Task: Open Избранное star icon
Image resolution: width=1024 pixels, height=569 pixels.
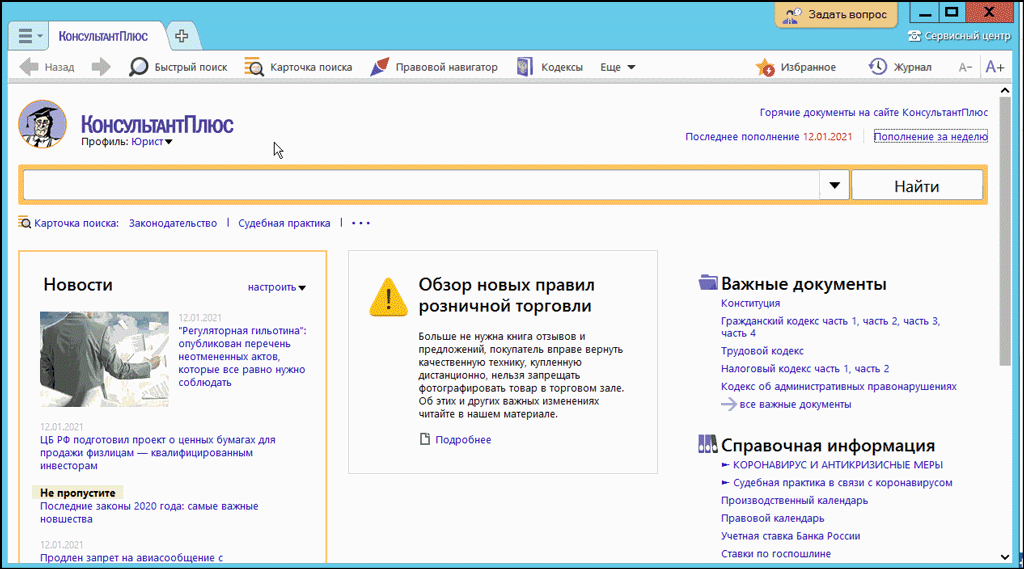Action: tap(795, 67)
